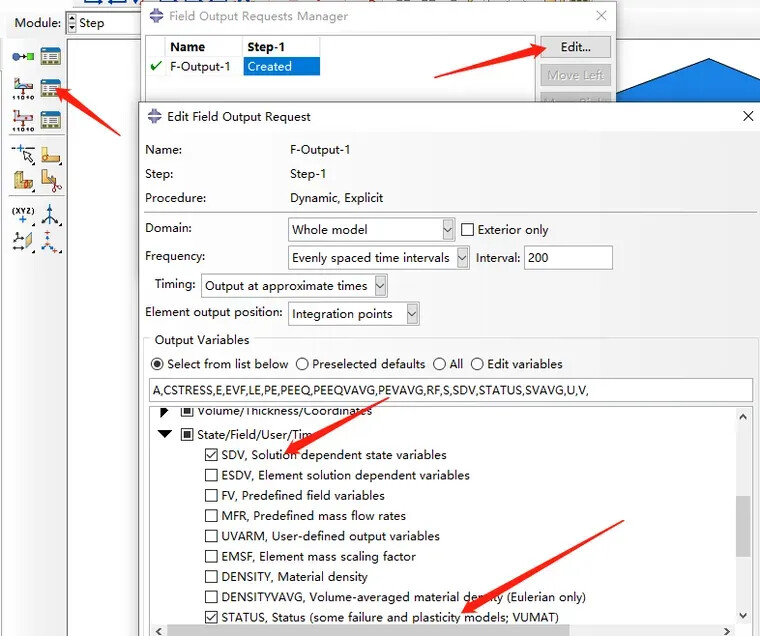Collapse the State/Field/User/Time tree group
Image resolution: width=760 pixels, height=636 pixels.
tap(163, 435)
